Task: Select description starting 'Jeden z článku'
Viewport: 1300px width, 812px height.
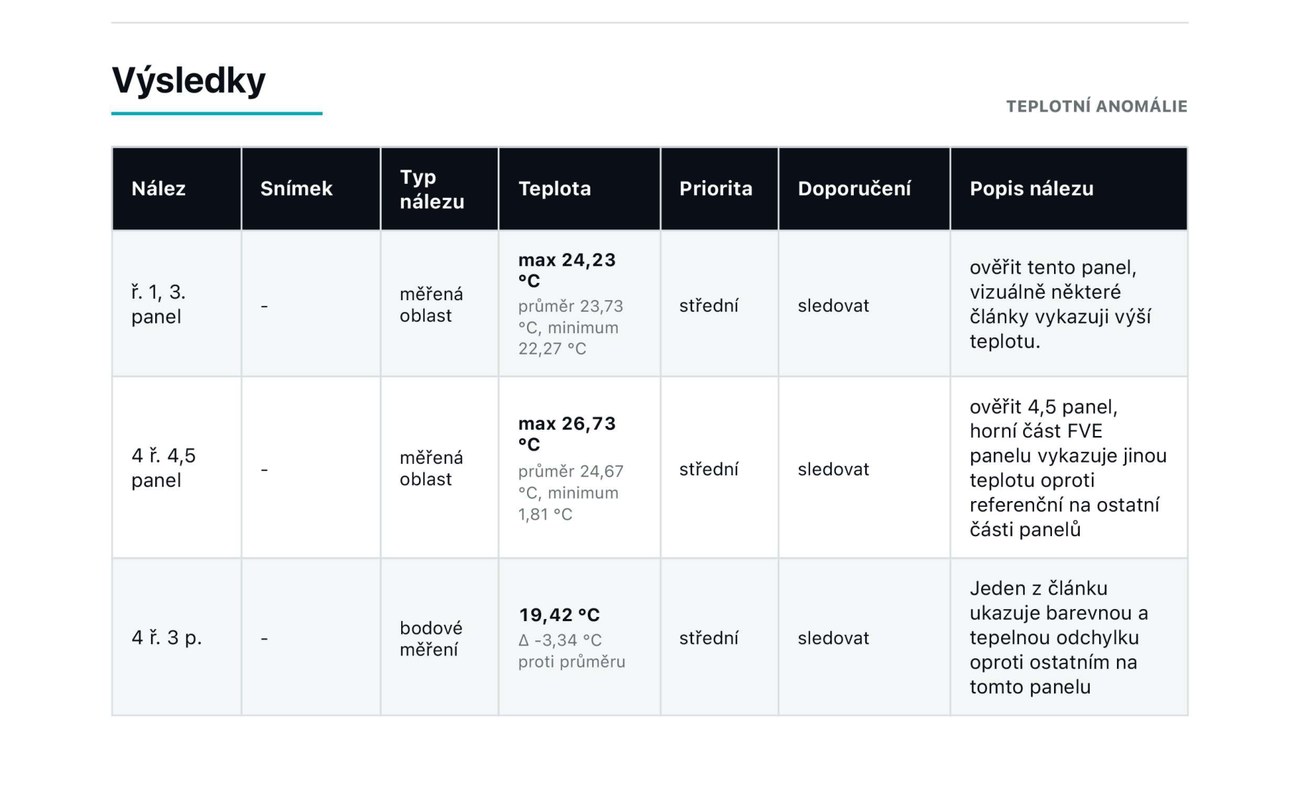Action: click(1059, 637)
